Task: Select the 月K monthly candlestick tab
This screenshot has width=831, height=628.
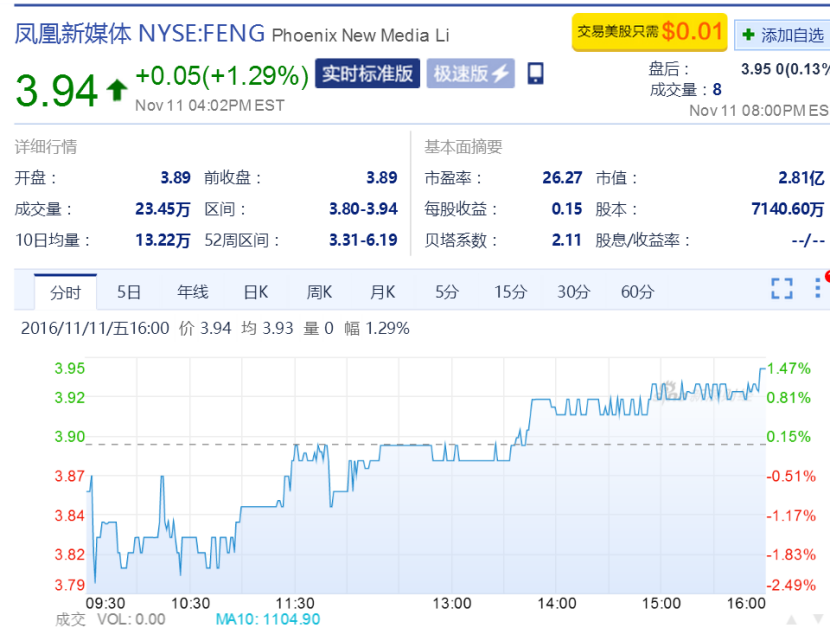Action: (x=382, y=292)
